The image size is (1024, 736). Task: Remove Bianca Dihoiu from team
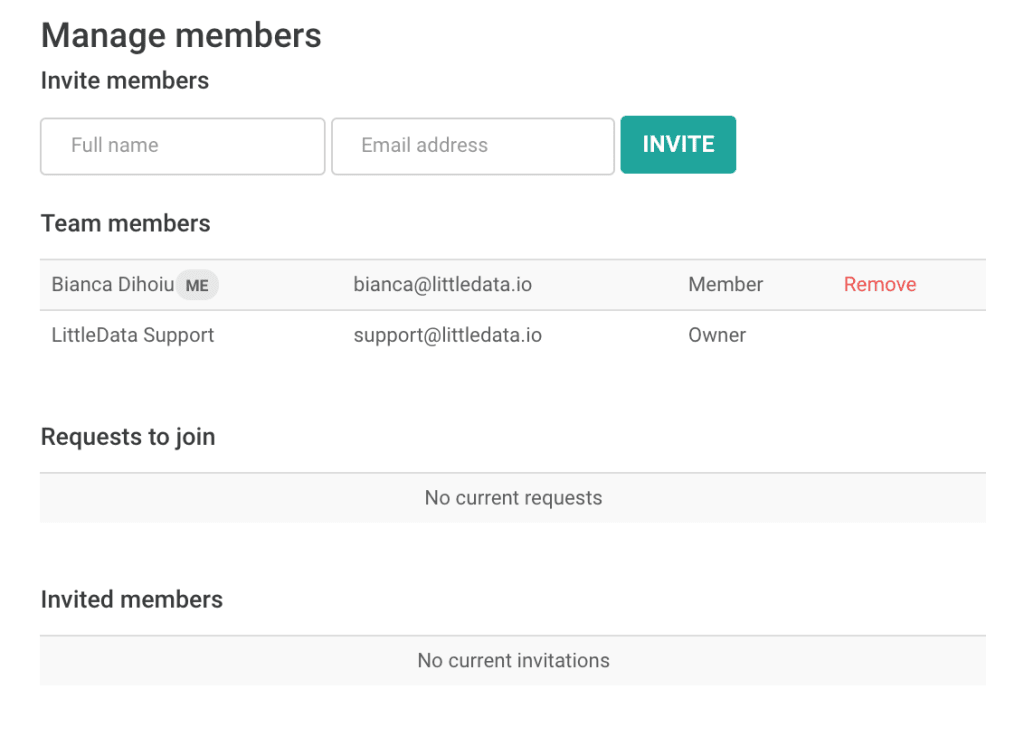tap(880, 285)
